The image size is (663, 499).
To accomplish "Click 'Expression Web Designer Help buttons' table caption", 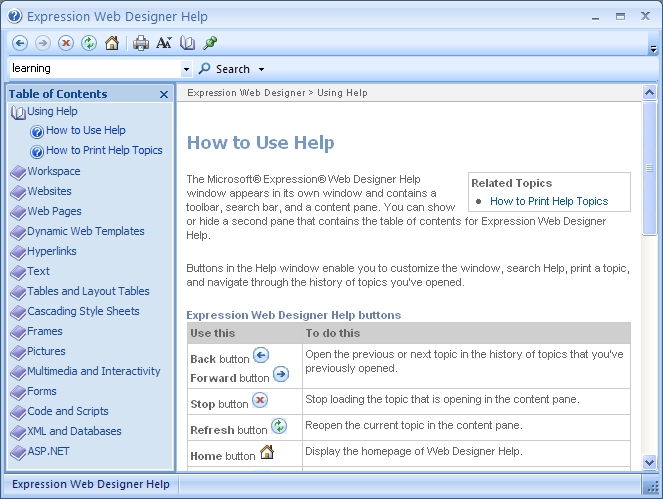I will click(x=293, y=315).
